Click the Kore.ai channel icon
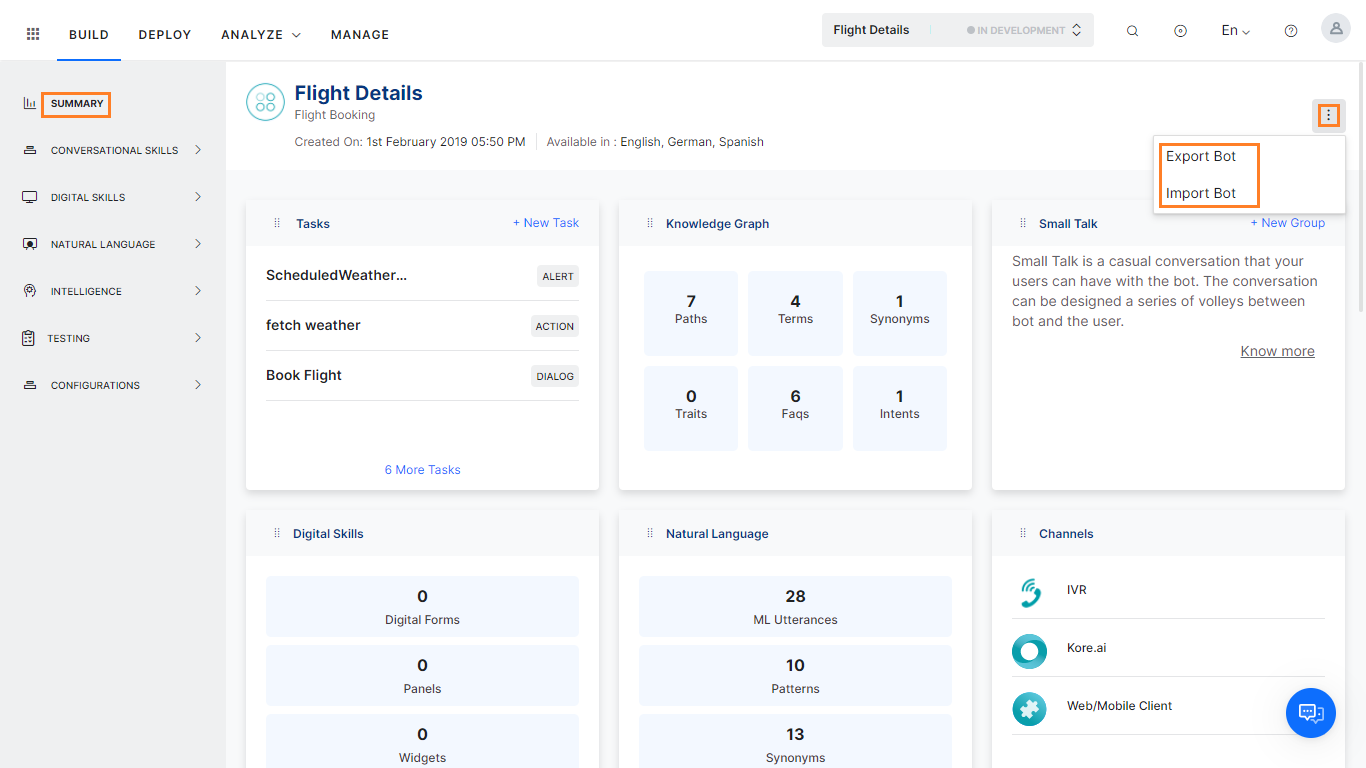Image resolution: width=1366 pixels, height=768 pixels. click(x=1029, y=651)
